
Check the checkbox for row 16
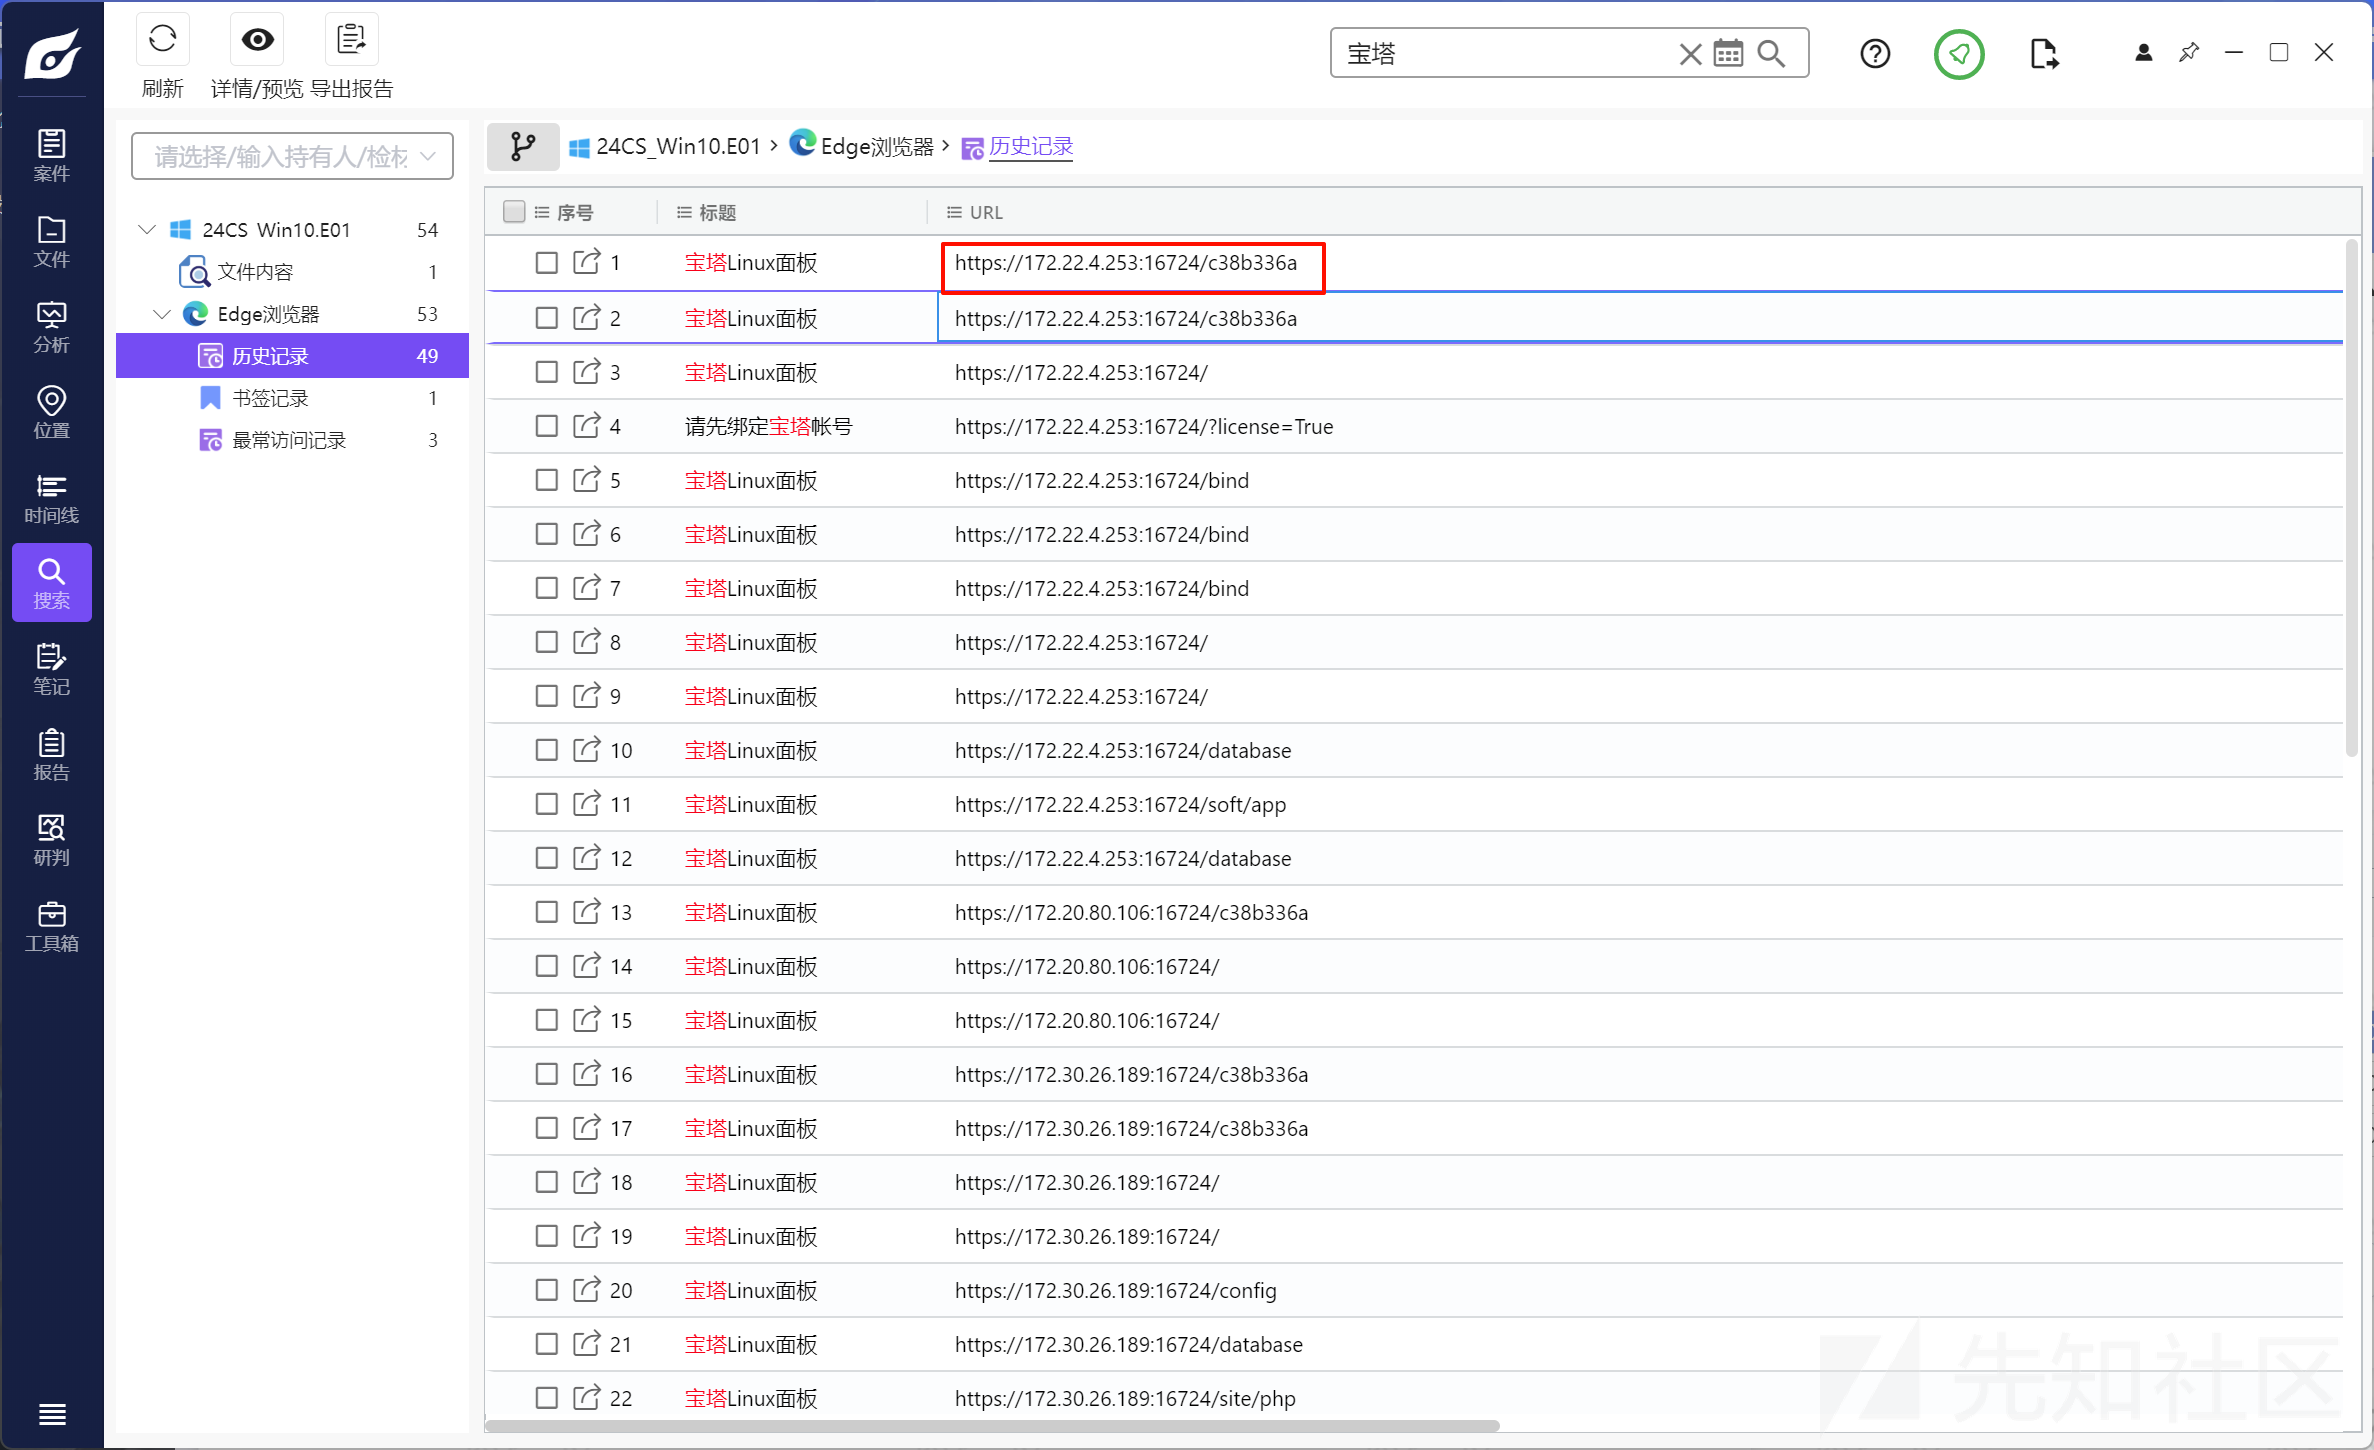pyautogui.click(x=546, y=1074)
